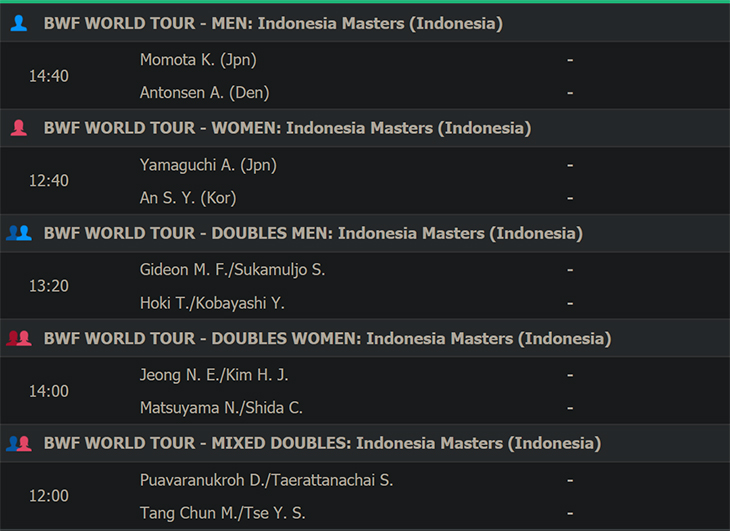
Task: Click the mixed doubles blue-red pair icon
Action: 19,443
